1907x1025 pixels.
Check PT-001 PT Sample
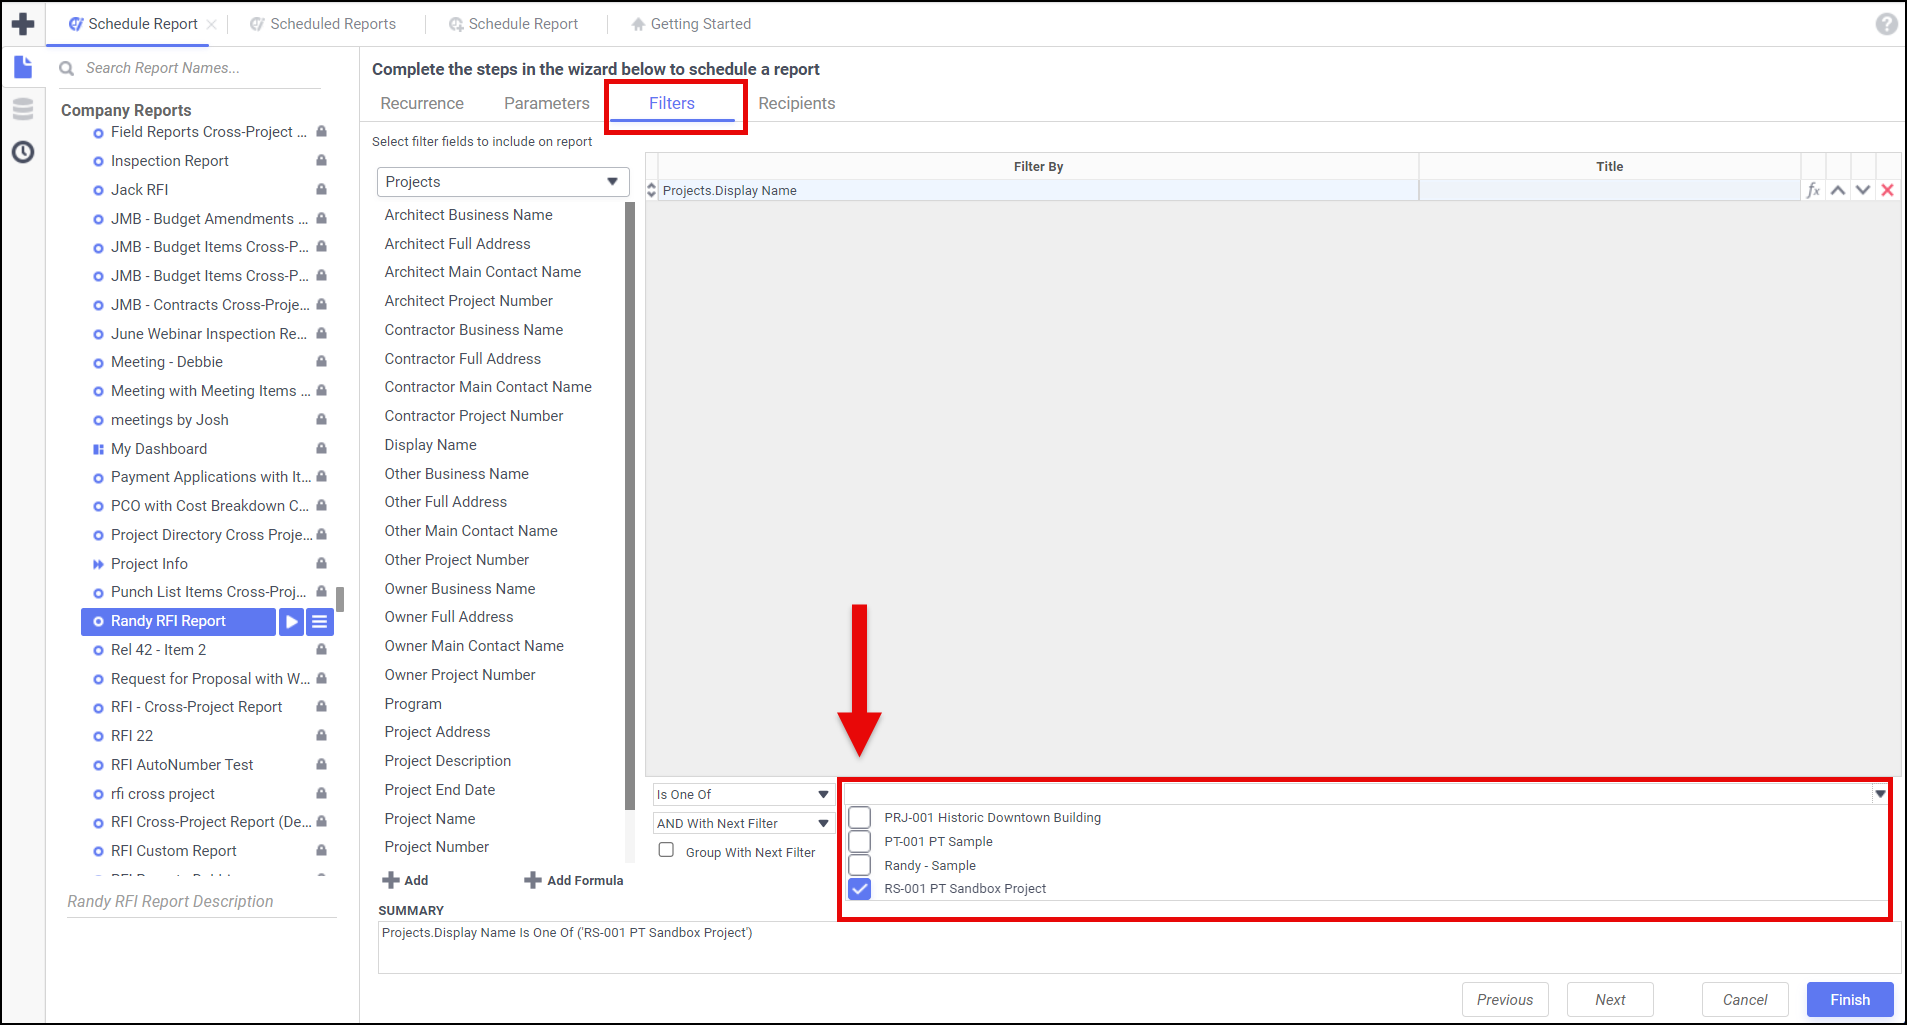coord(860,841)
